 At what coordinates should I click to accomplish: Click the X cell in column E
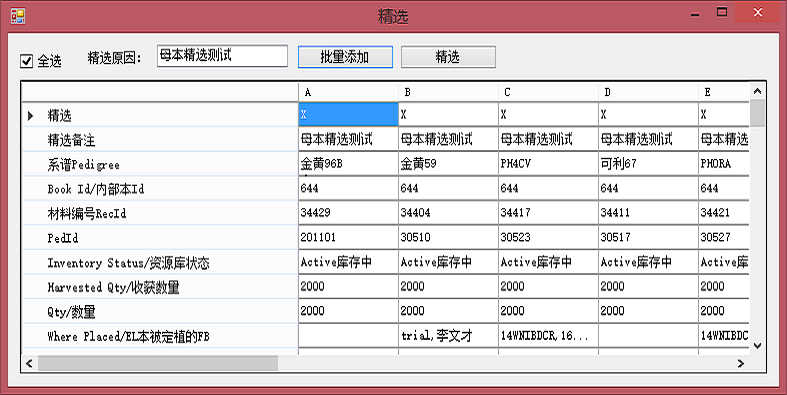(x=724, y=114)
